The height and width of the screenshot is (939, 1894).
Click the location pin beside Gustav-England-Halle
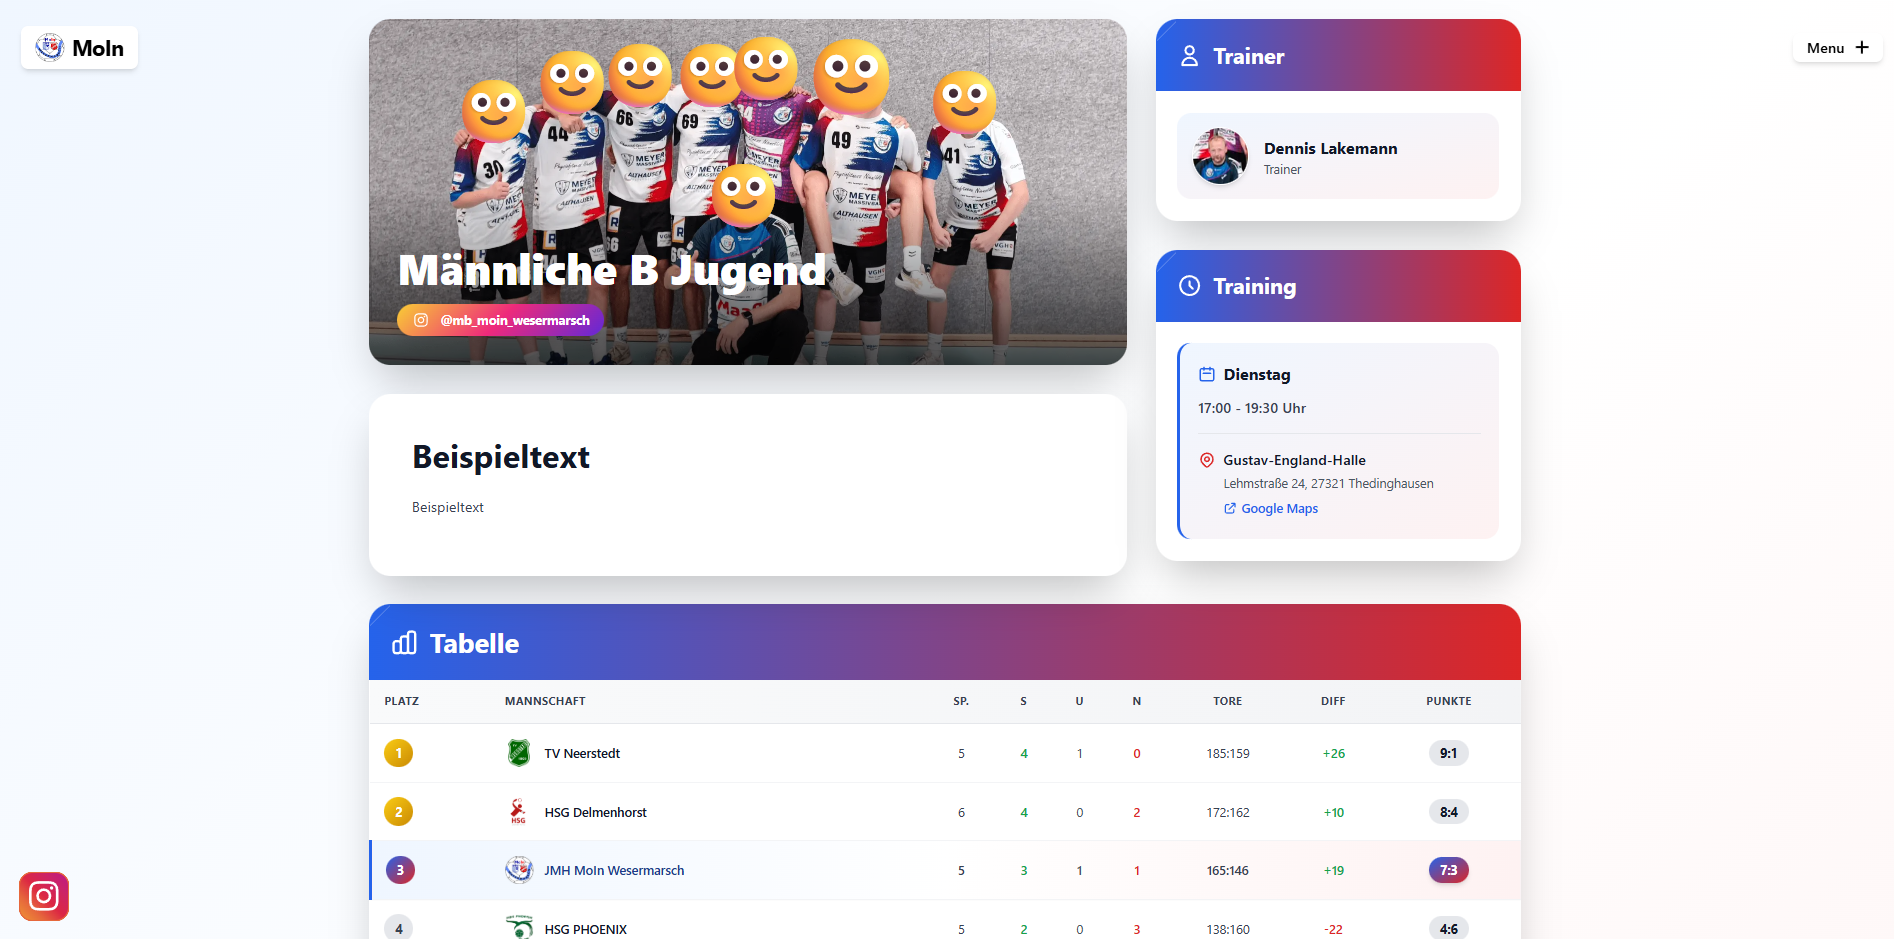pos(1207,460)
